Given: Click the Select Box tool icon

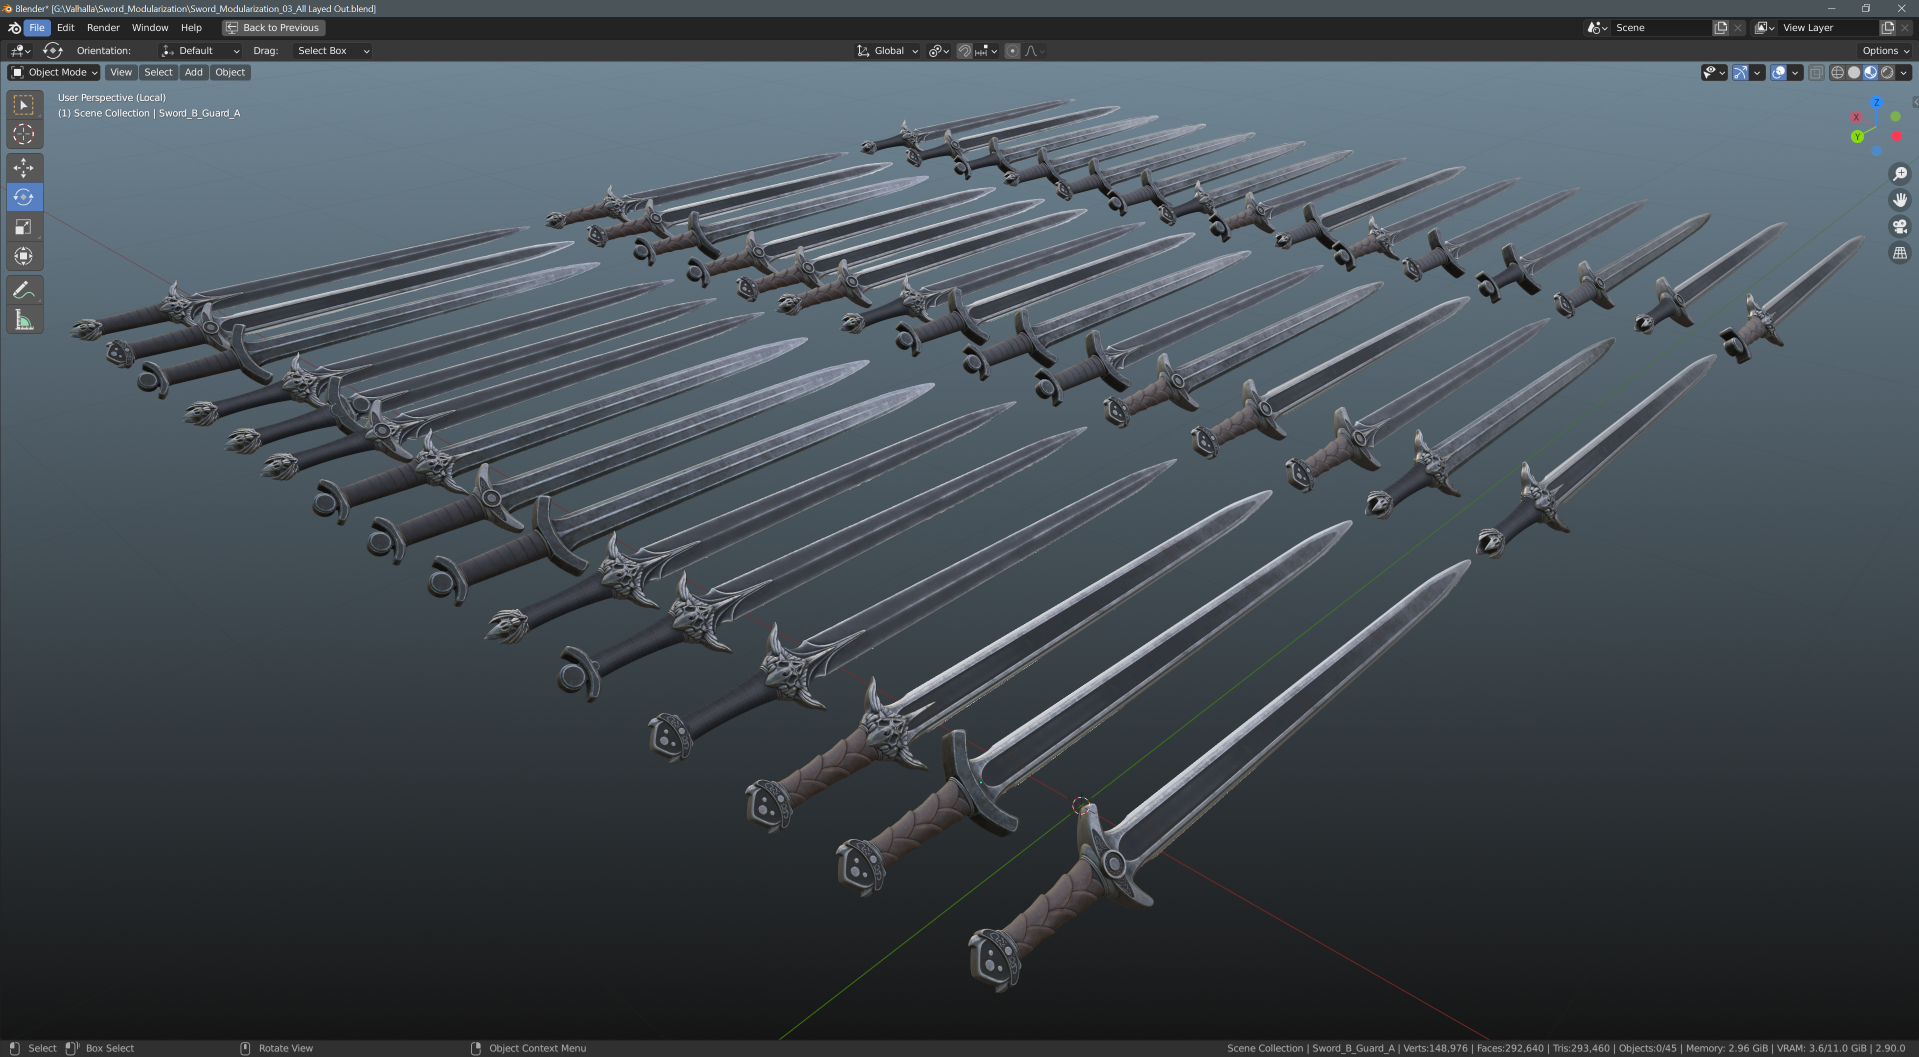Looking at the screenshot, I should 23,105.
